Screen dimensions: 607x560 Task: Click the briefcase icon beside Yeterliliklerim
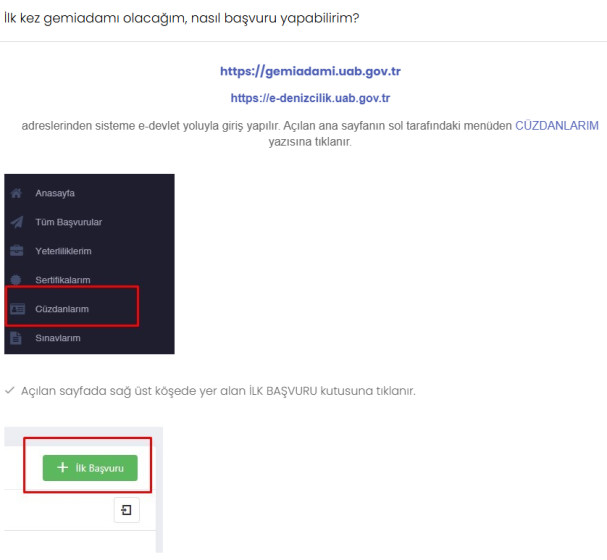pyautogui.click(x=16, y=251)
